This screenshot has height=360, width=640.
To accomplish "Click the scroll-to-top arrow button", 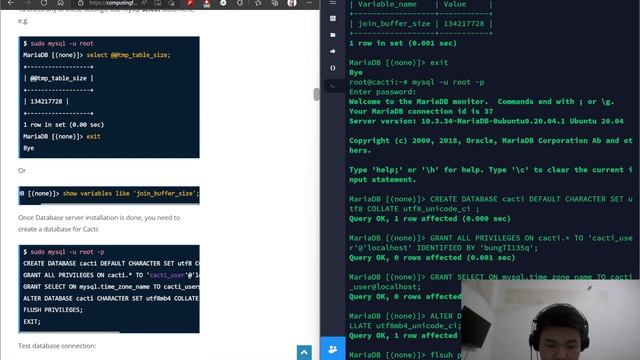I will (x=304, y=353).
